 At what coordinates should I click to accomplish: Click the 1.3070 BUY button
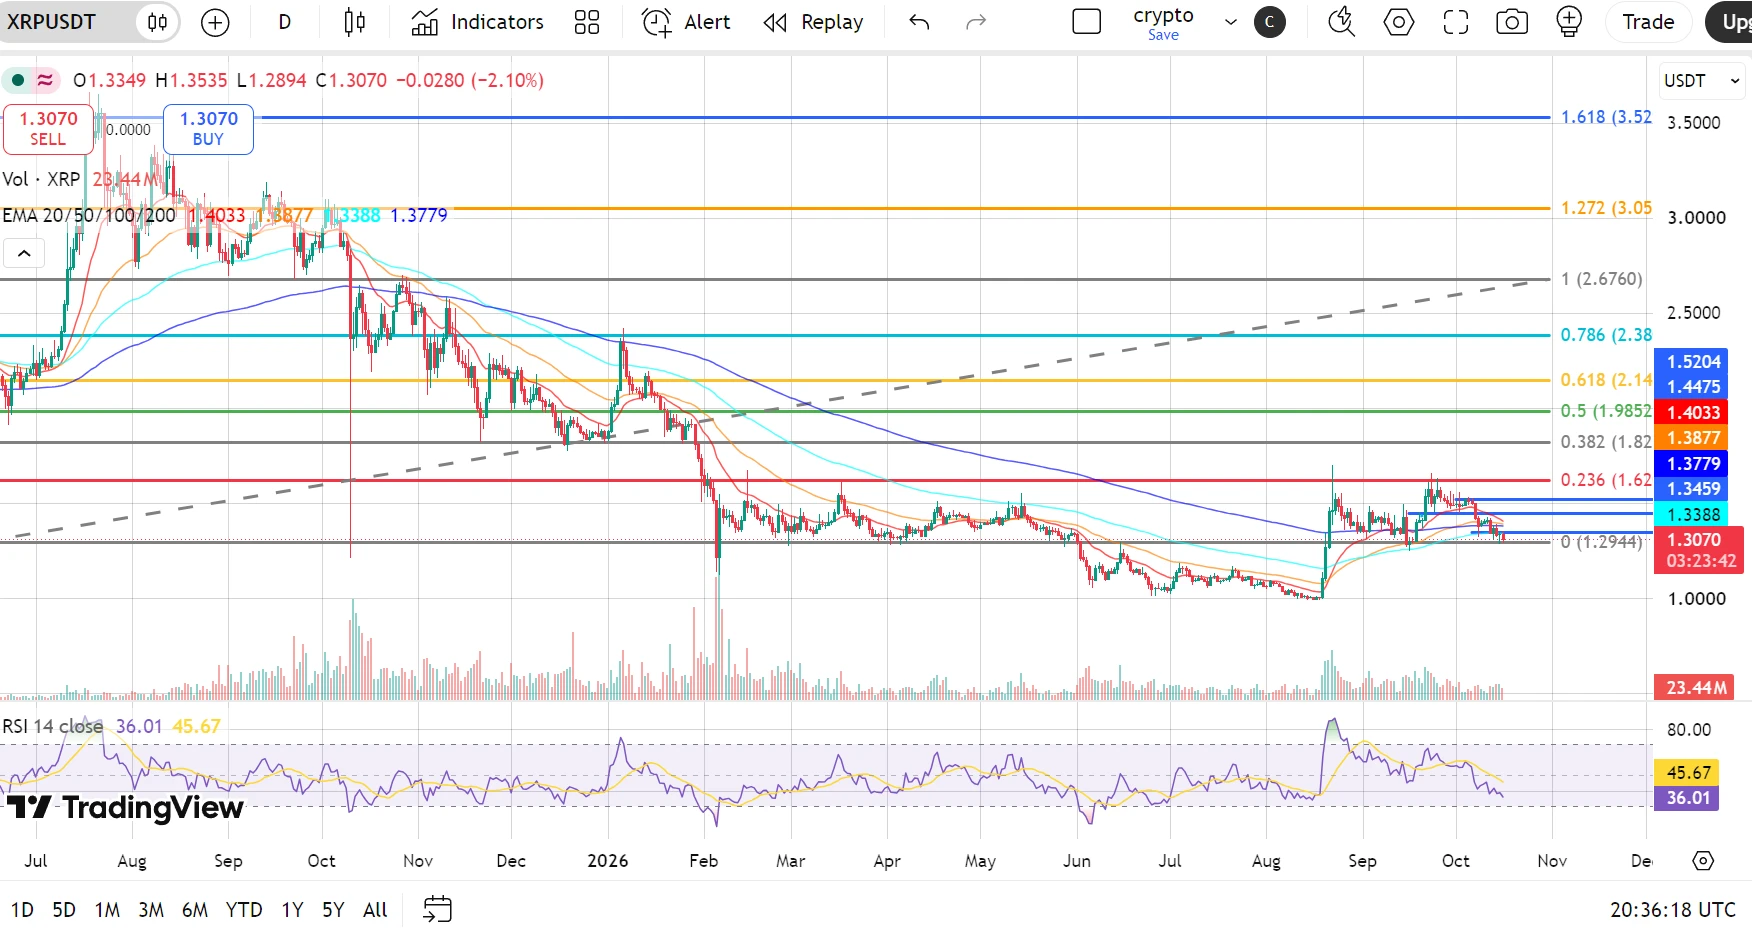[x=208, y=129]
